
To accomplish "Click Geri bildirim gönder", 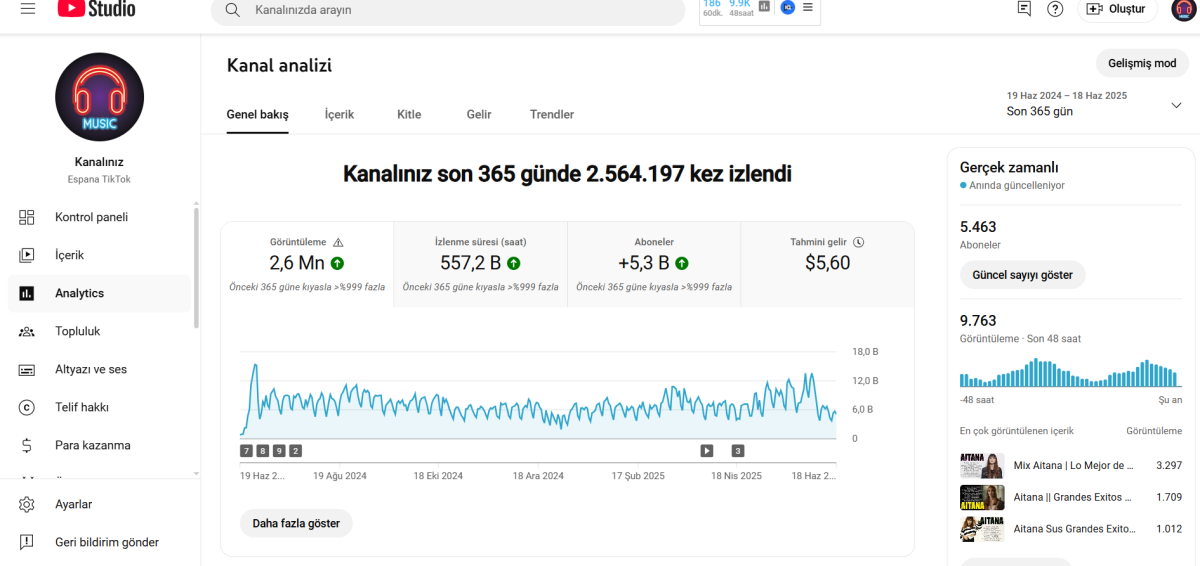I will (99, 542).
